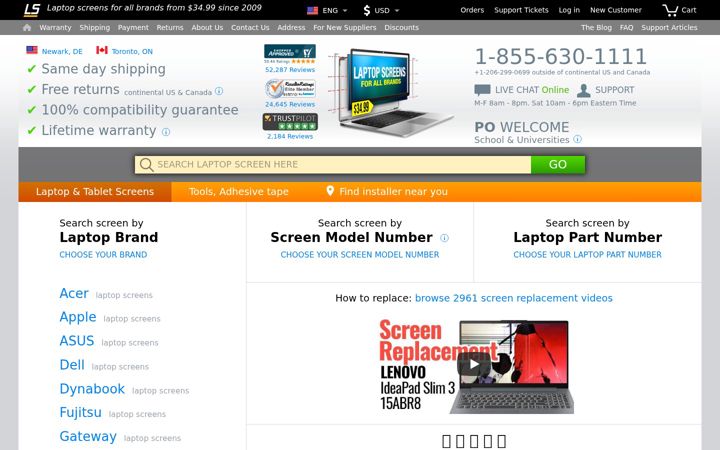Open Shipping menu item
Screen dimensions: 720x450
pyautogui.click(x=95, y=28)
